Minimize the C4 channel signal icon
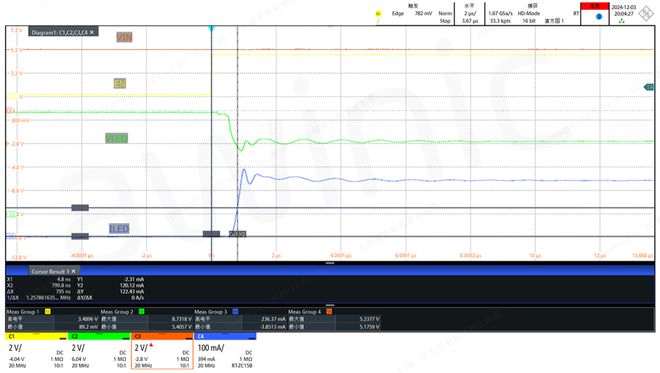 click(x=251, y=338)
